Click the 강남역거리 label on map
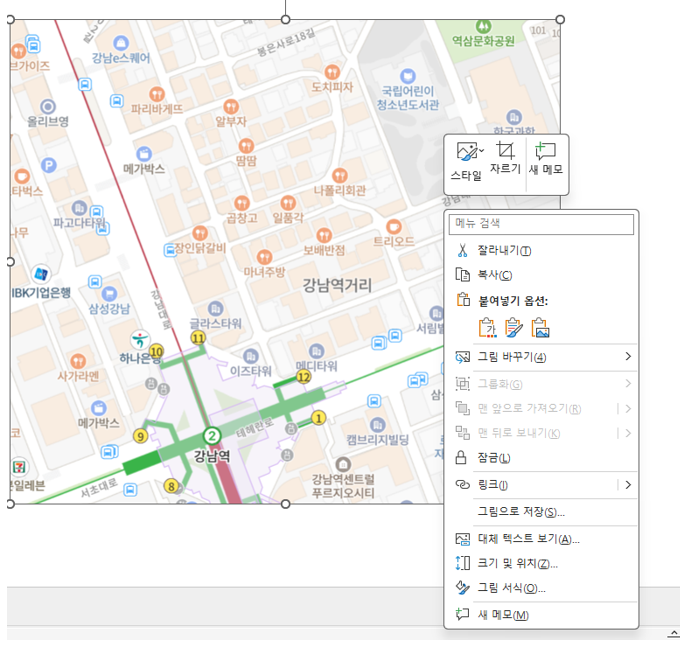 (337, 285)
